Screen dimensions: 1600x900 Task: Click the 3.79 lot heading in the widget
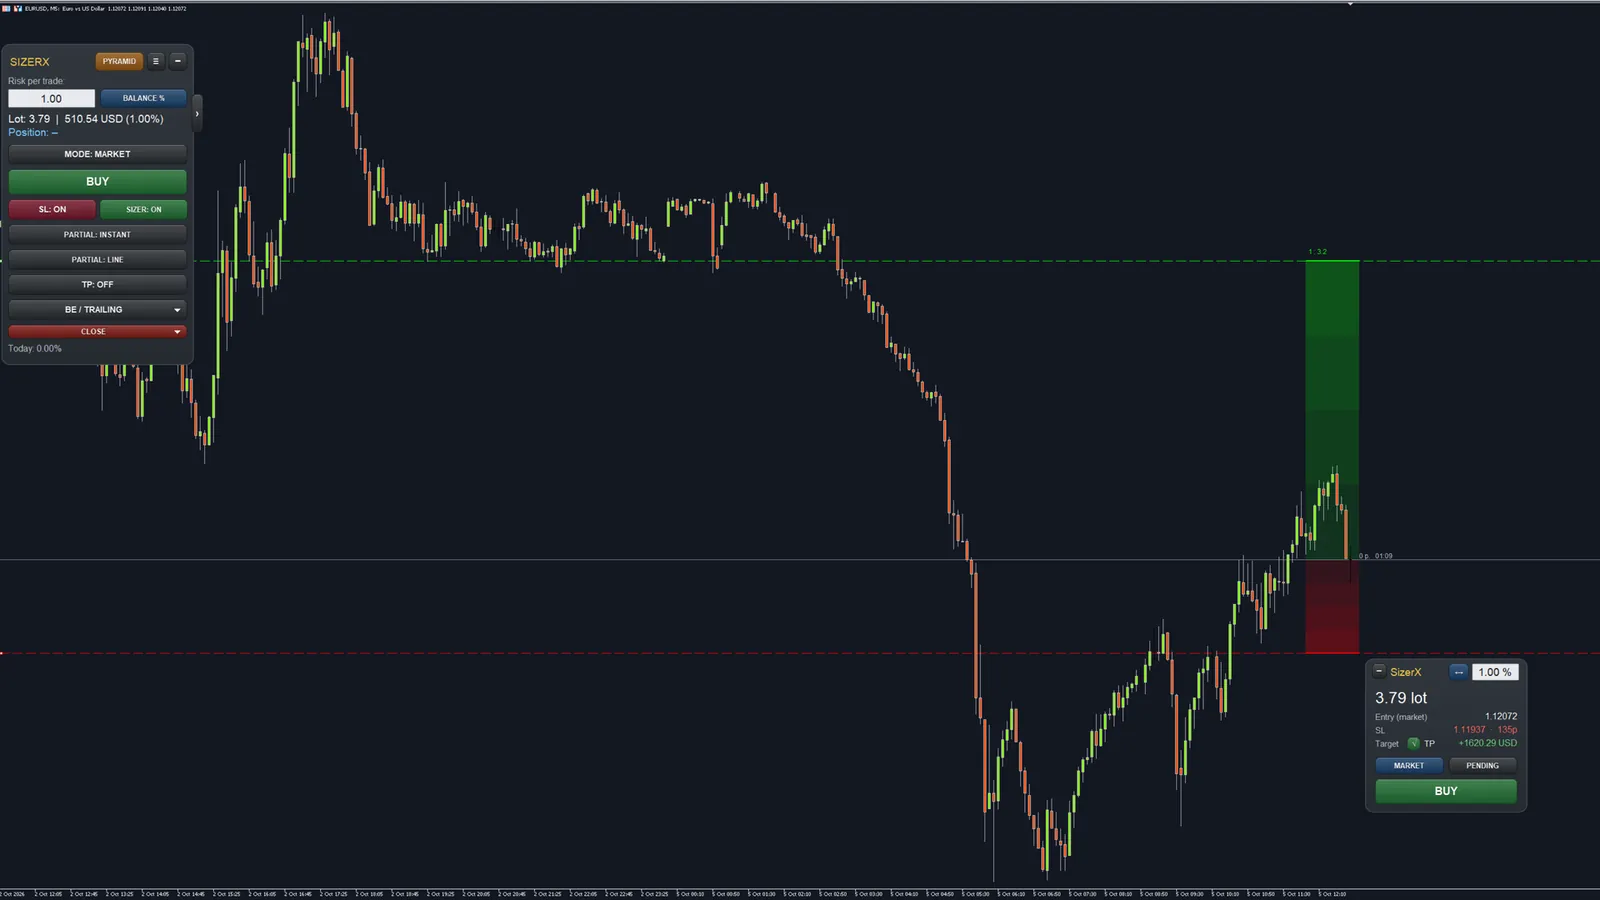(x=1401, y=698)
